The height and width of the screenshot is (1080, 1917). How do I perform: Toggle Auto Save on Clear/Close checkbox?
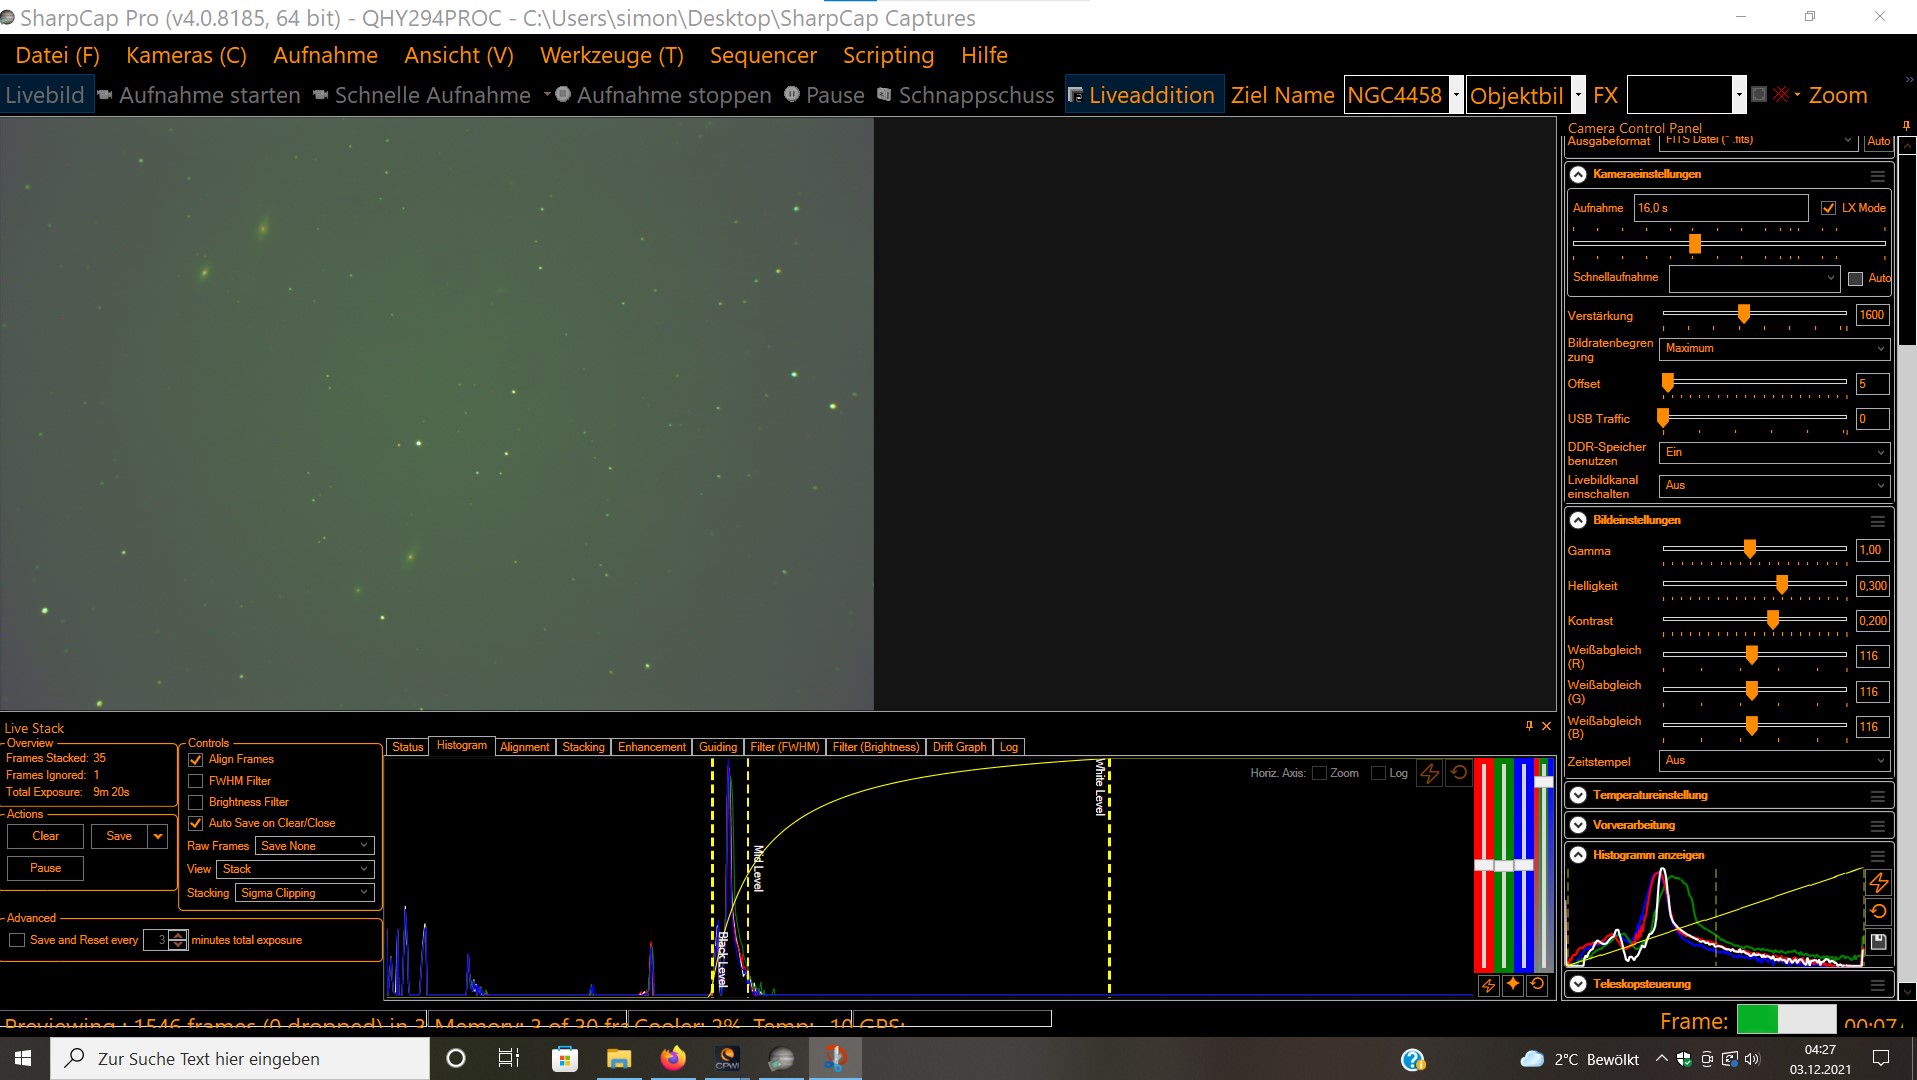[195, 823]
